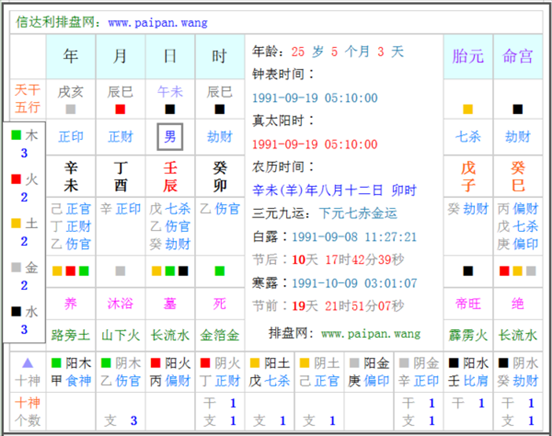
Task: Click the red square in the 月 column under 辰巳
Action: point(120,109)
